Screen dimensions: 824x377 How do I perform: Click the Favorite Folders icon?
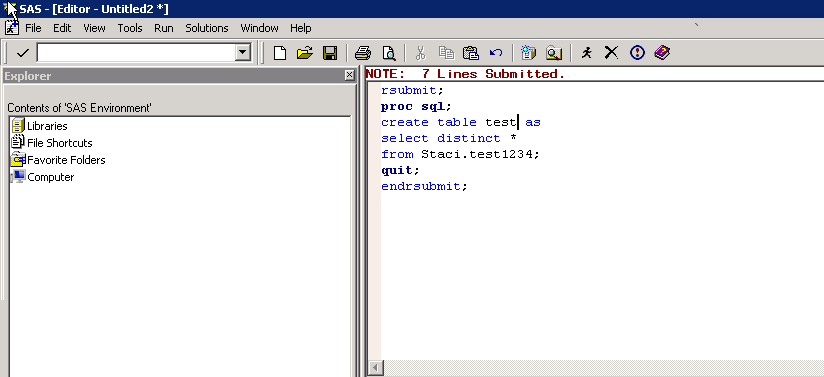pyautogui.click(x=18, y=159)
